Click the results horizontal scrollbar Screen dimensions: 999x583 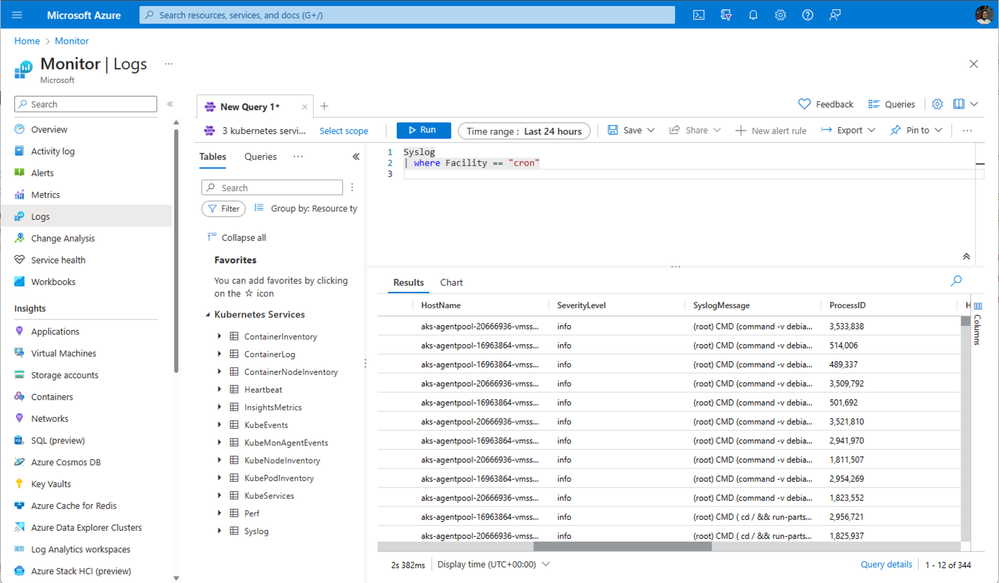point(622,546)
